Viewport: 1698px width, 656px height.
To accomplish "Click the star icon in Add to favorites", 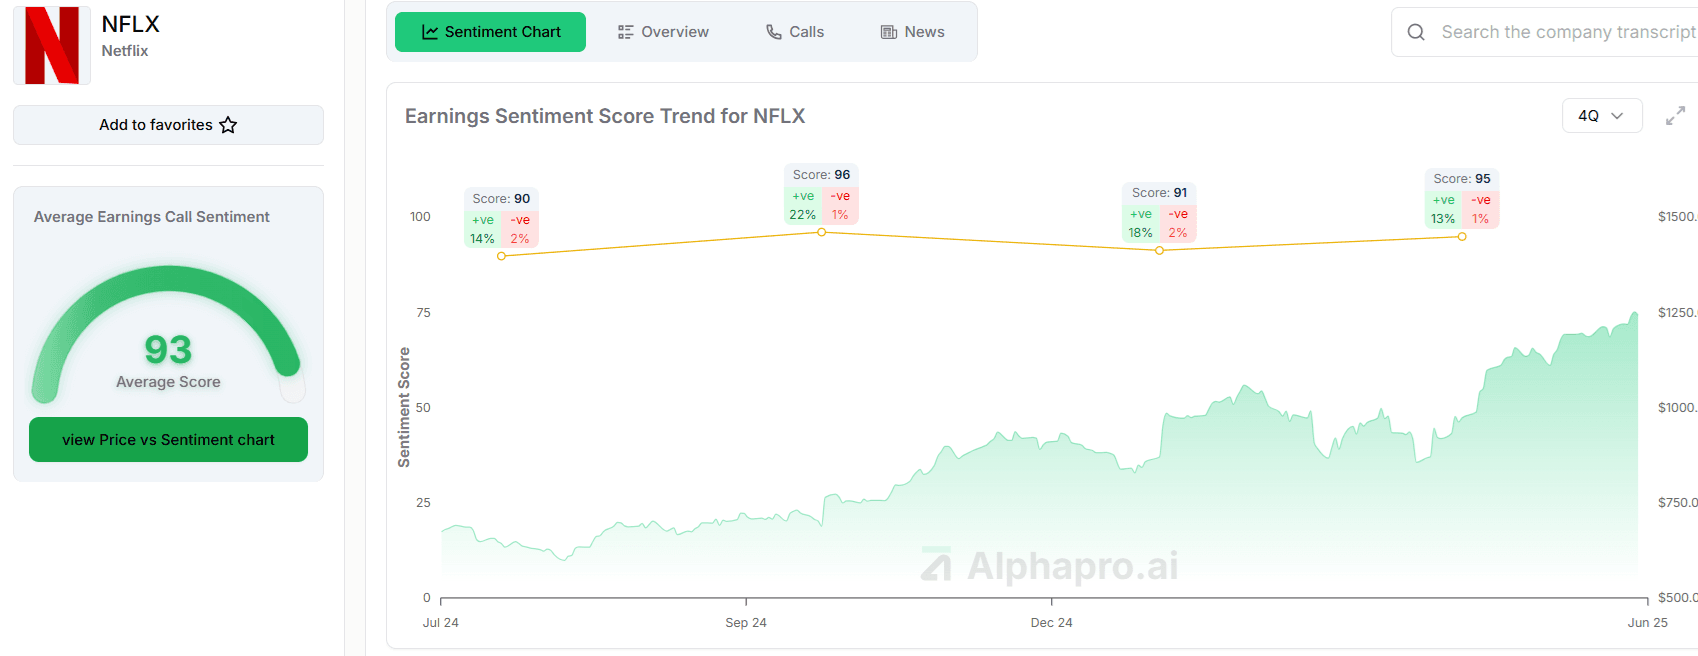I will click(x=228, y=125).
